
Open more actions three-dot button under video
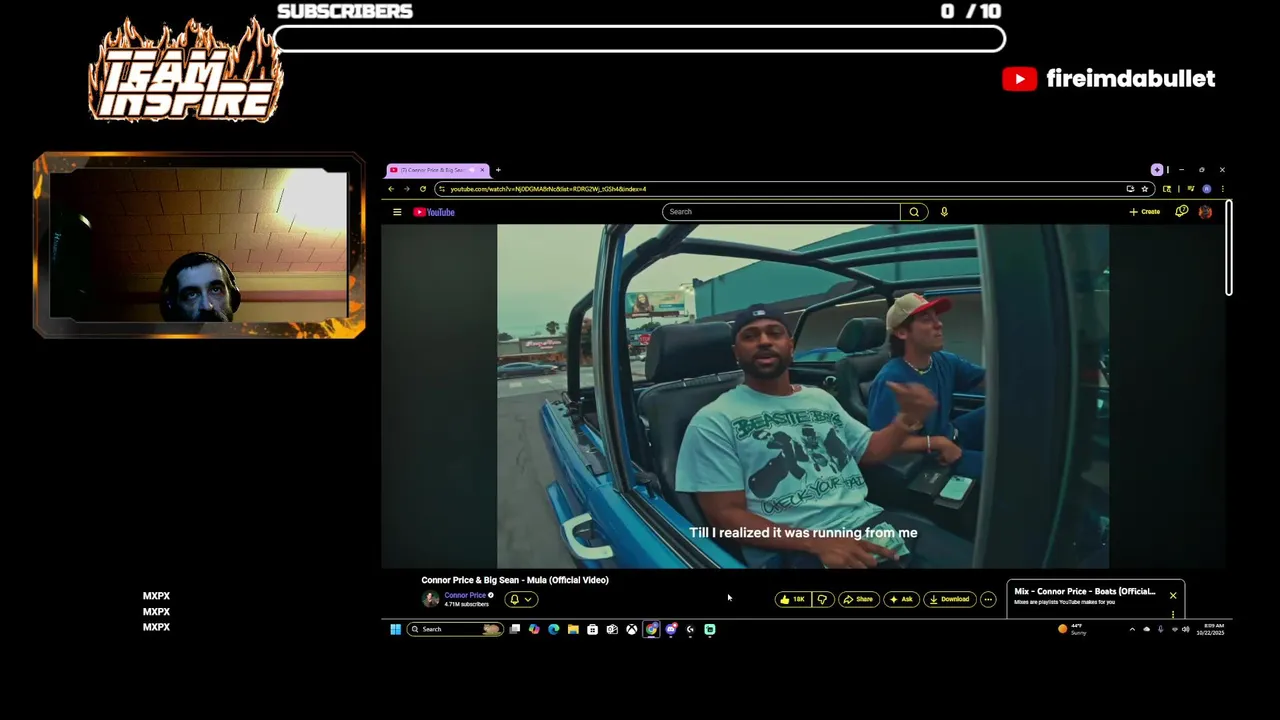(x=988, y=599)
